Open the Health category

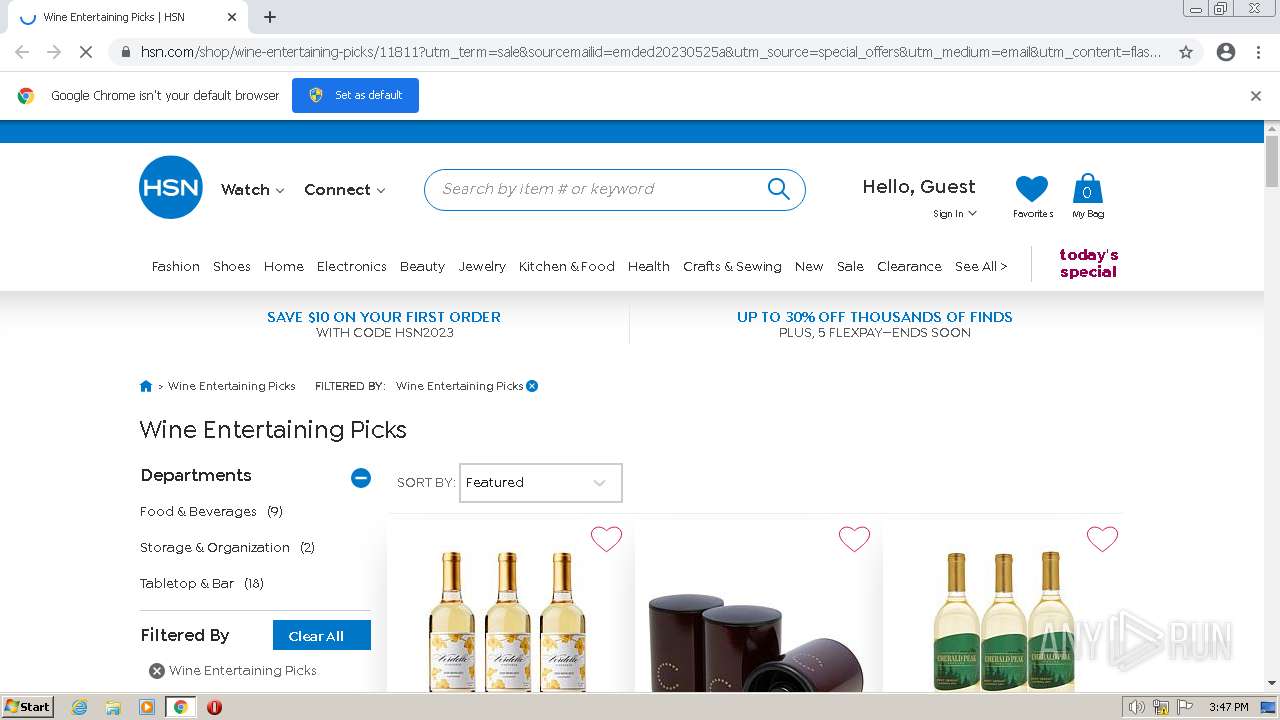coord(649,266)
